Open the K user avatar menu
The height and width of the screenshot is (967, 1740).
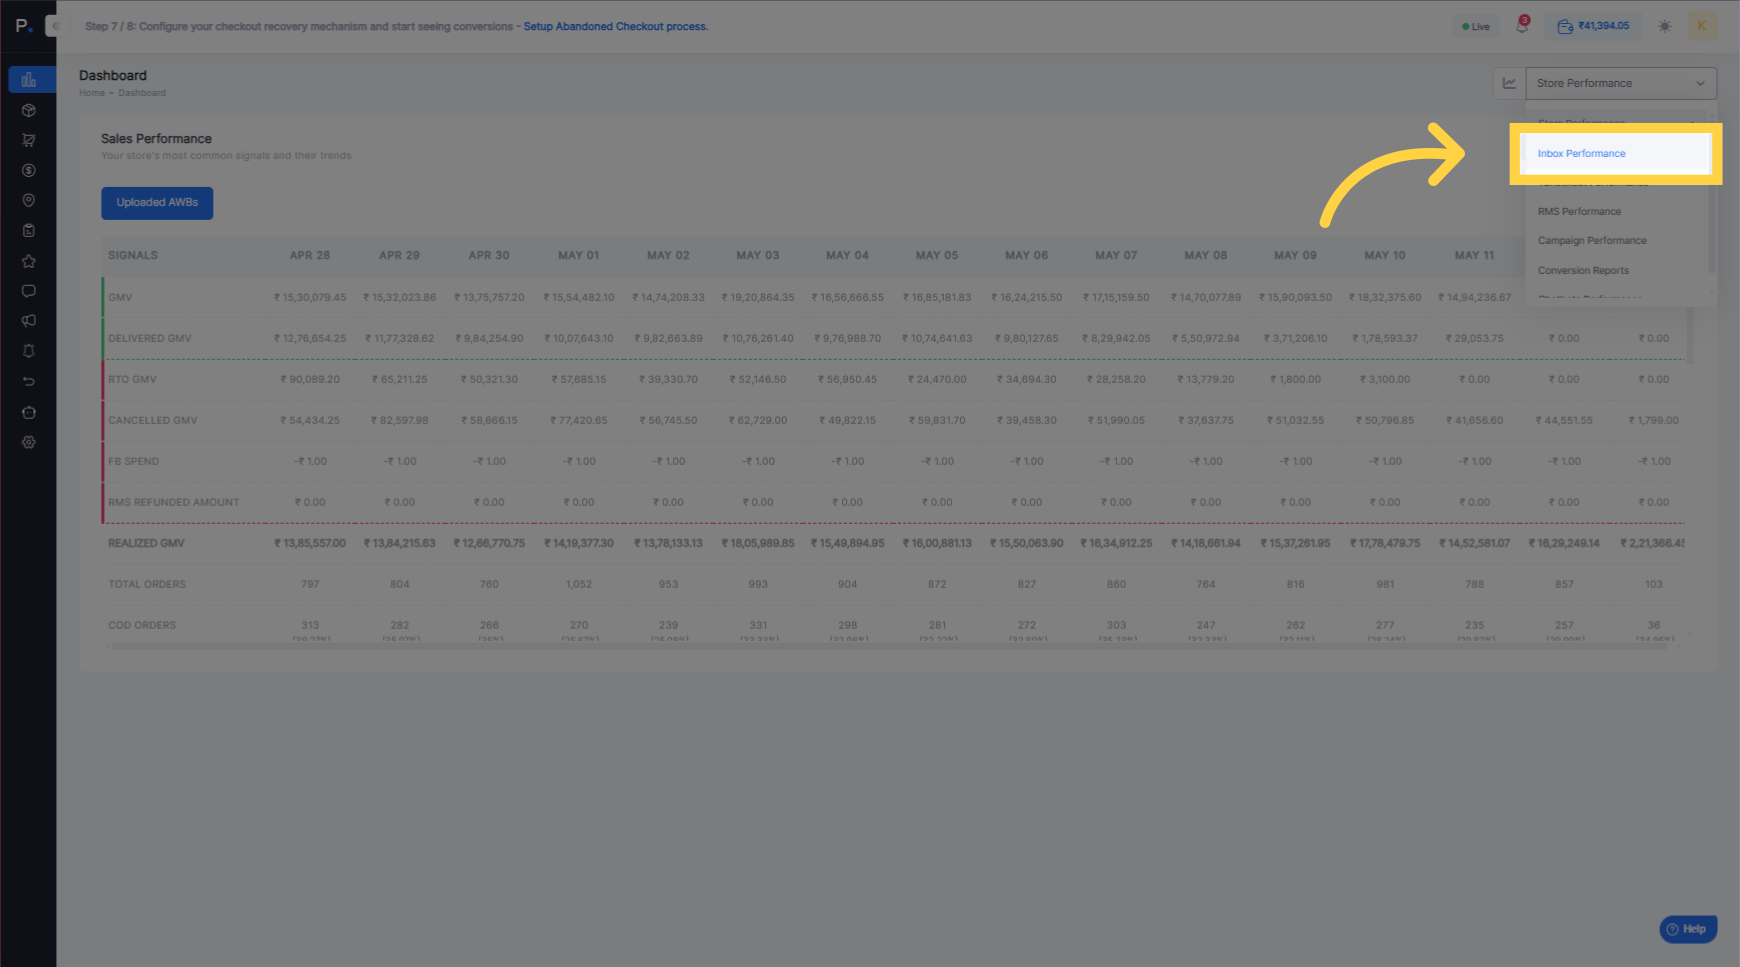[1702, 26]
